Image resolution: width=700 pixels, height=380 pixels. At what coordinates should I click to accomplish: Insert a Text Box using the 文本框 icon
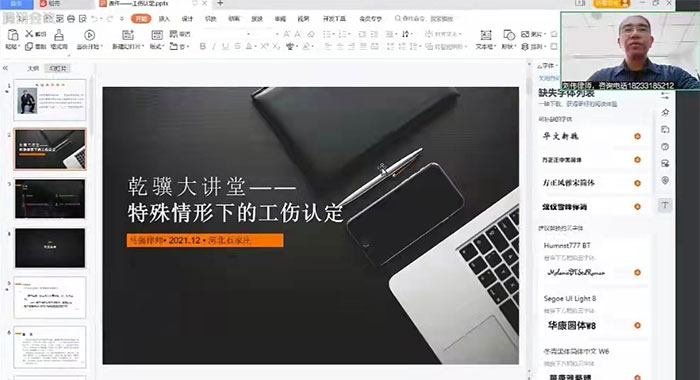tap(485, 35)
